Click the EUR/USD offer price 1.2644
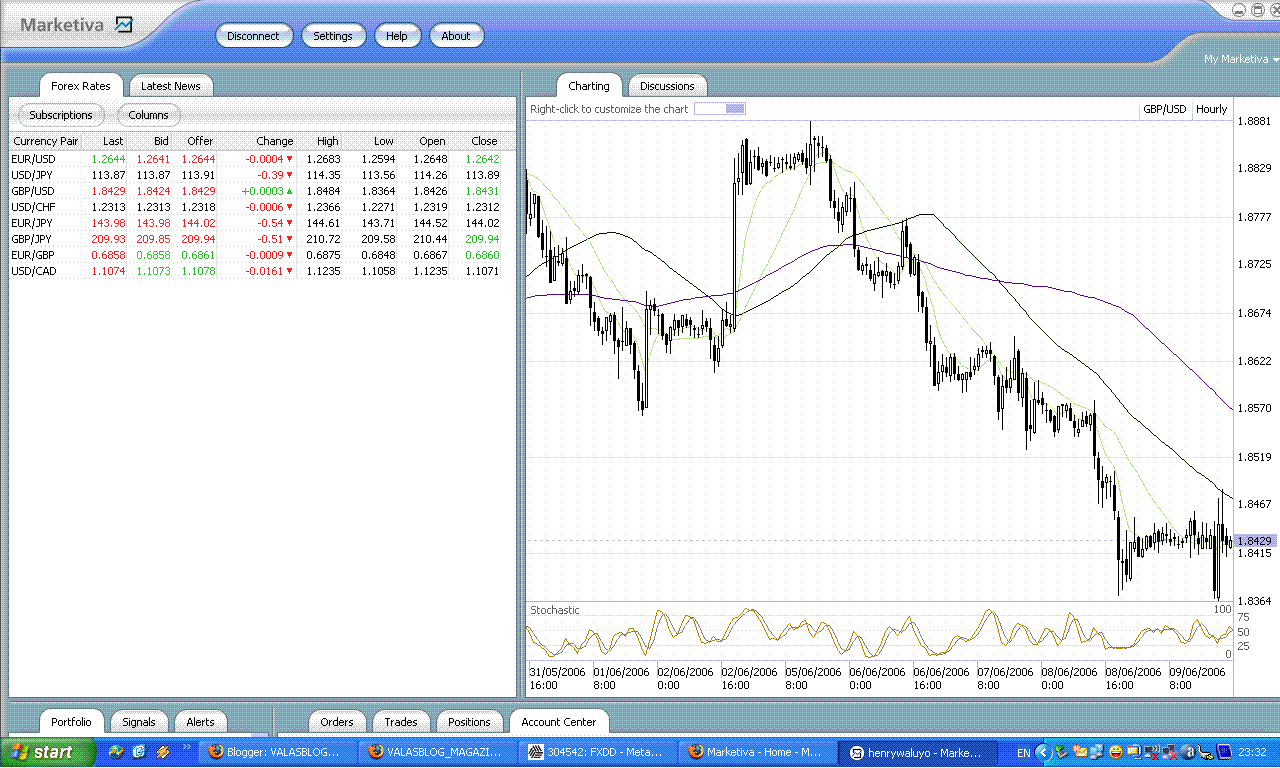The image size is (1280, 768). (x=198, y=158)
